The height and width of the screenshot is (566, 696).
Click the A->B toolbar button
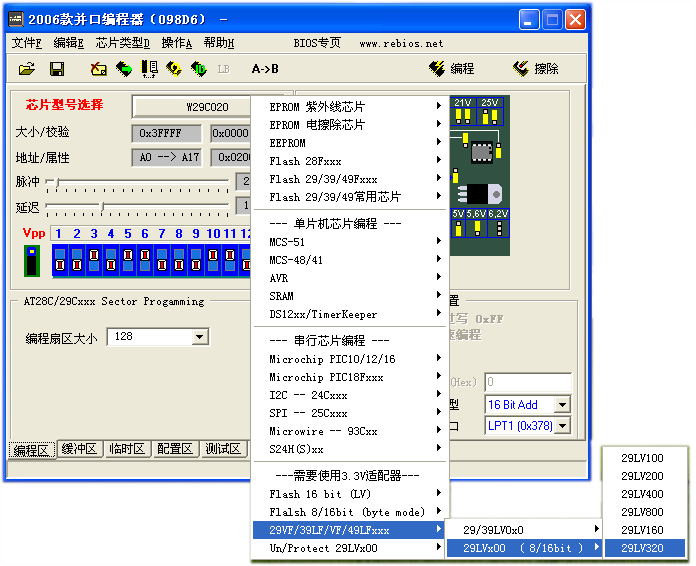265,69
